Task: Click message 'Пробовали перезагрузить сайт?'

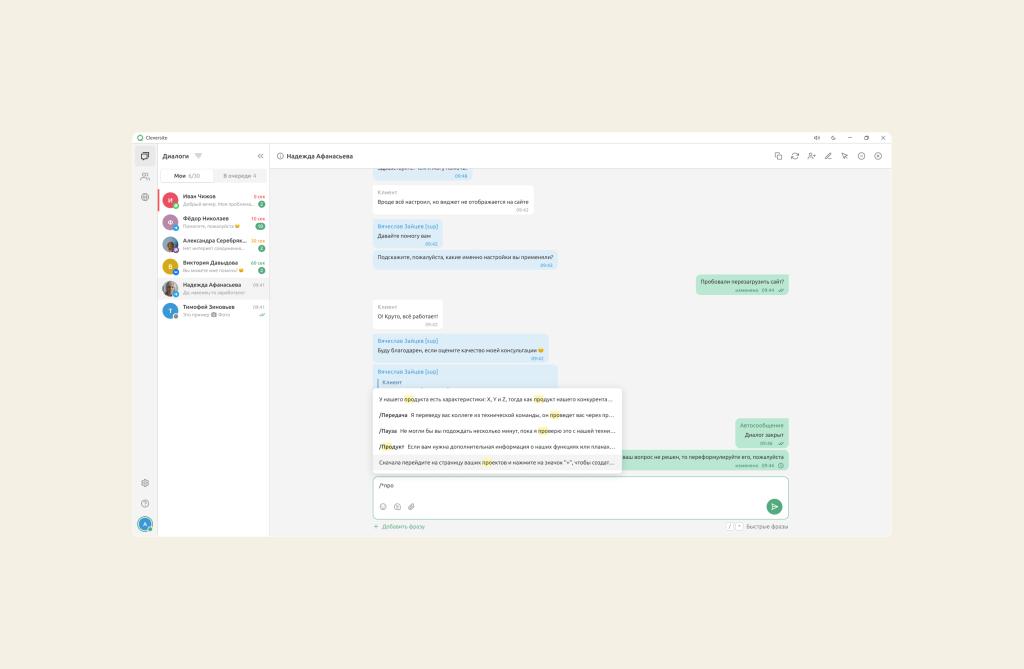Action: (x=742, y=284)
